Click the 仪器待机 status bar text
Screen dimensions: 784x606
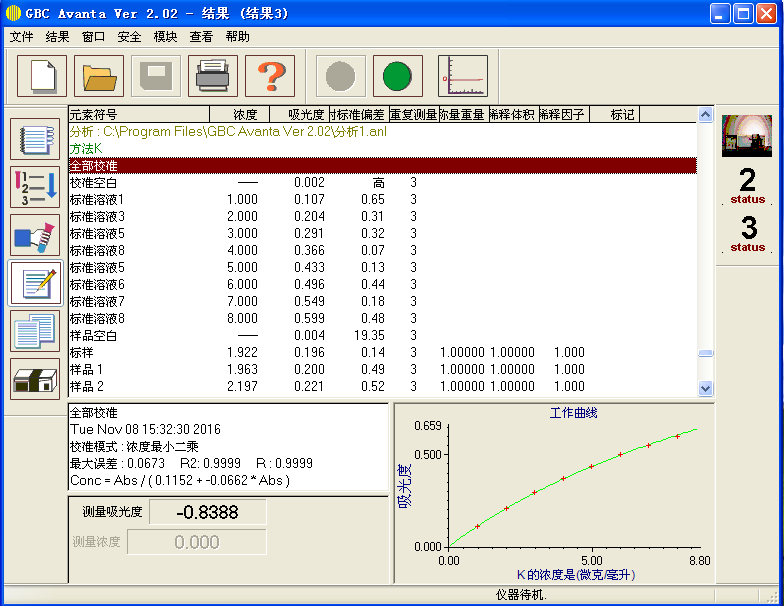521,594
